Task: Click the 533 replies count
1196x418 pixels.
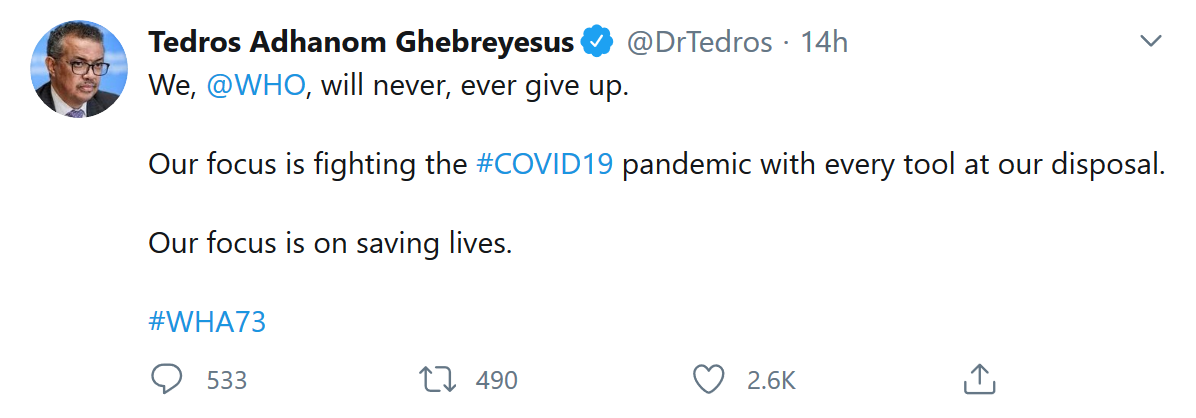Action: pos(227,380)
